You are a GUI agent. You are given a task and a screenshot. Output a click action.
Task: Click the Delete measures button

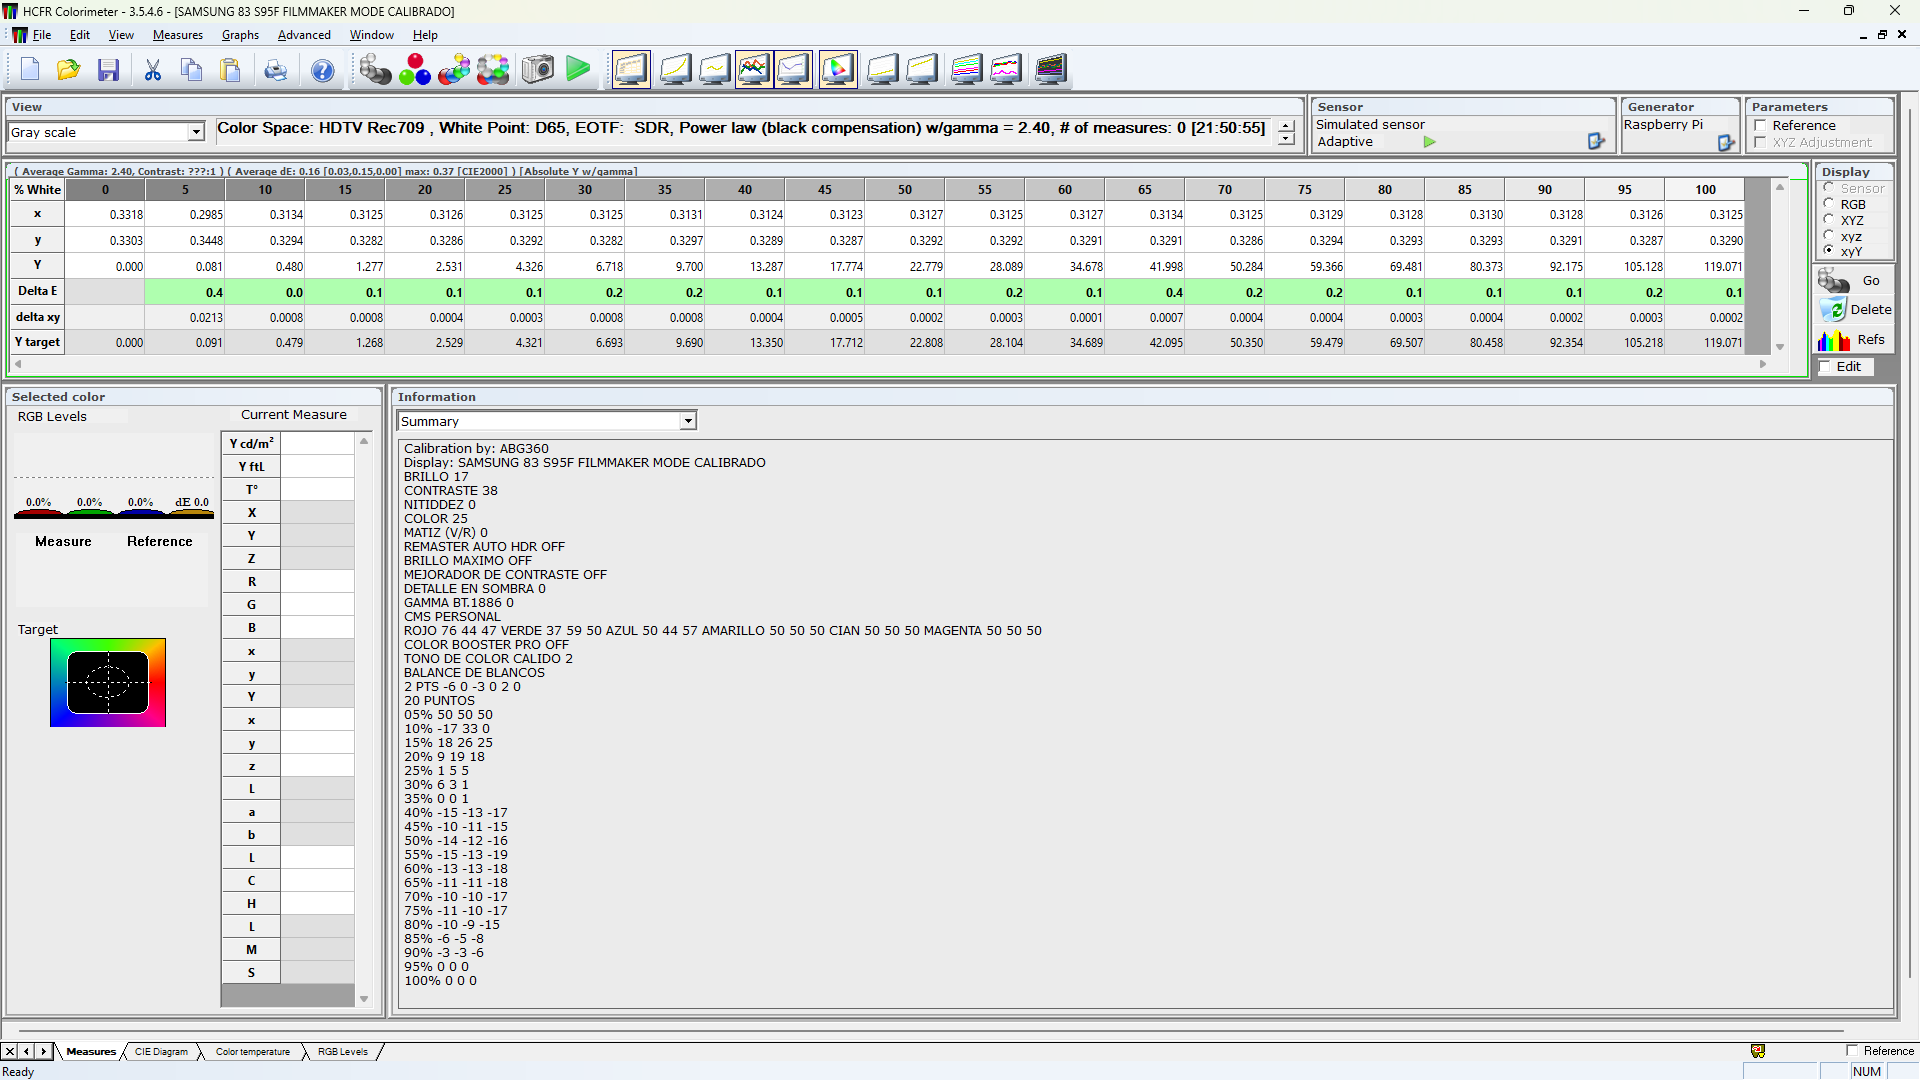click(1855, 310)
